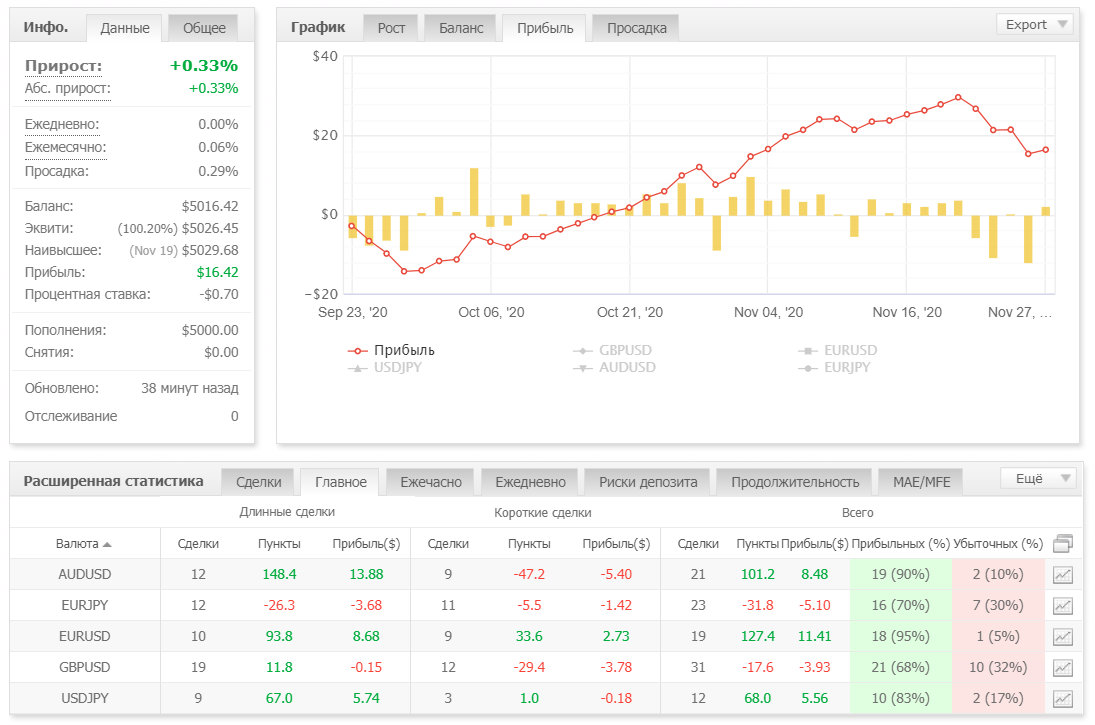Image resolution: width=1095 pixels, height=725 pixels.
Task: Sort table by Валюта column arrow
Action: tap(107, 544)
